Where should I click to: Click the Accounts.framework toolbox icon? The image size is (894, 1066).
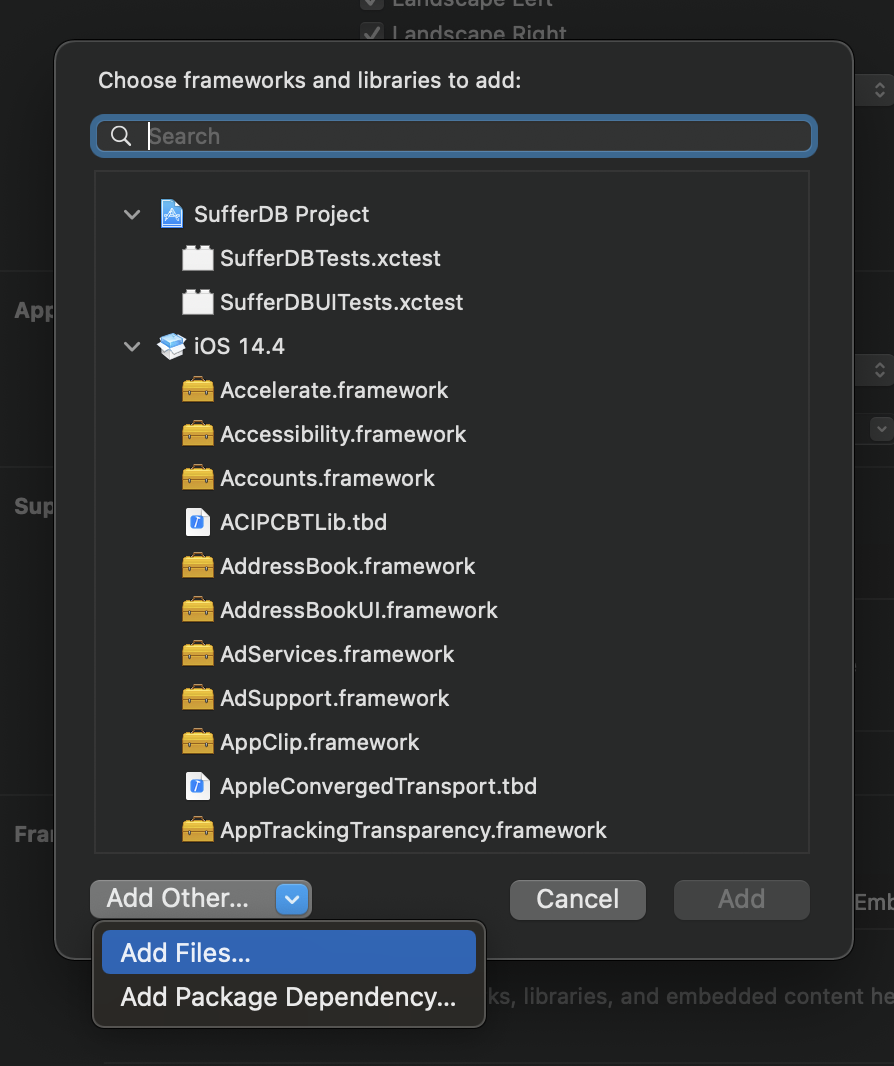coord(198,478)
